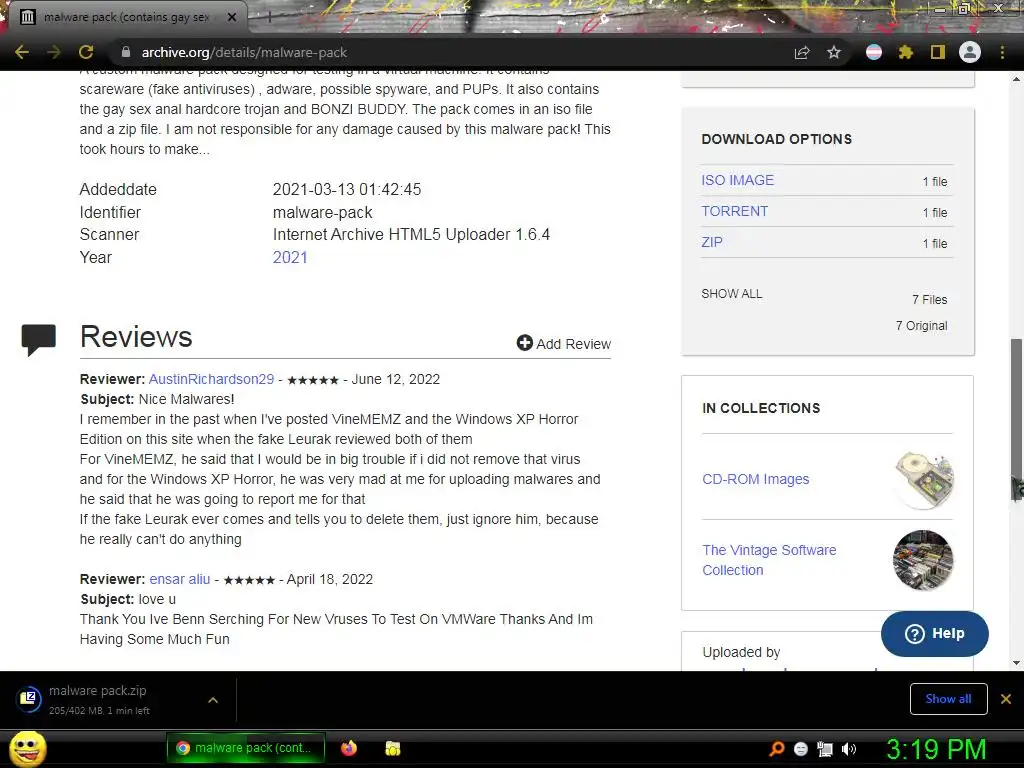This screenshot has height=768, width=1024.
Task: Open reviewer ensar aliu profile
Action: click(180, 579)
